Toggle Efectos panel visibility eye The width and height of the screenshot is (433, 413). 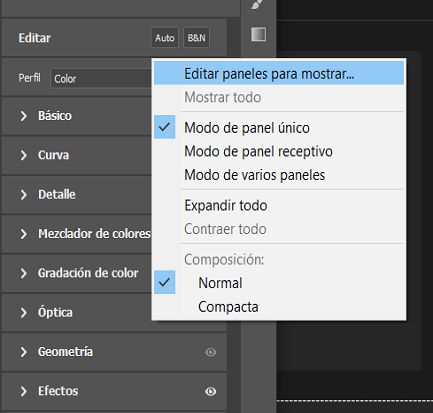(210, 391)
